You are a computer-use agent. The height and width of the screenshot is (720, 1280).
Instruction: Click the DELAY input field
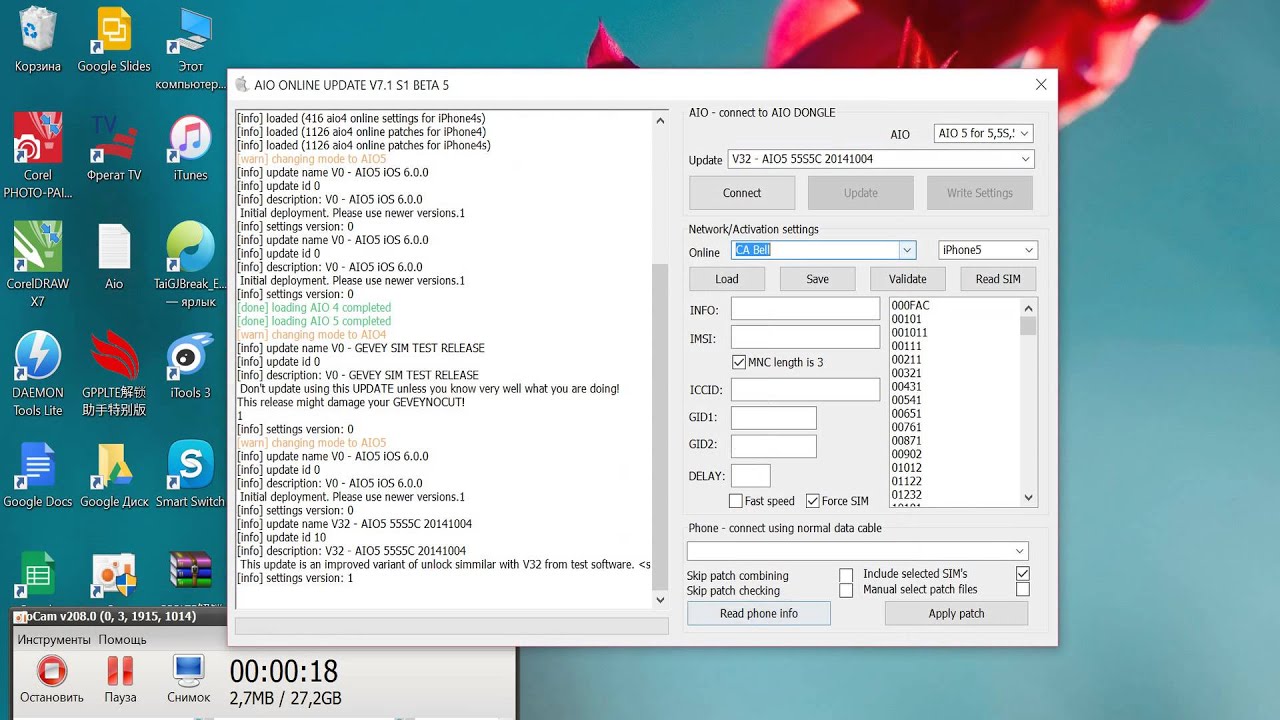[x=751, y=476]
